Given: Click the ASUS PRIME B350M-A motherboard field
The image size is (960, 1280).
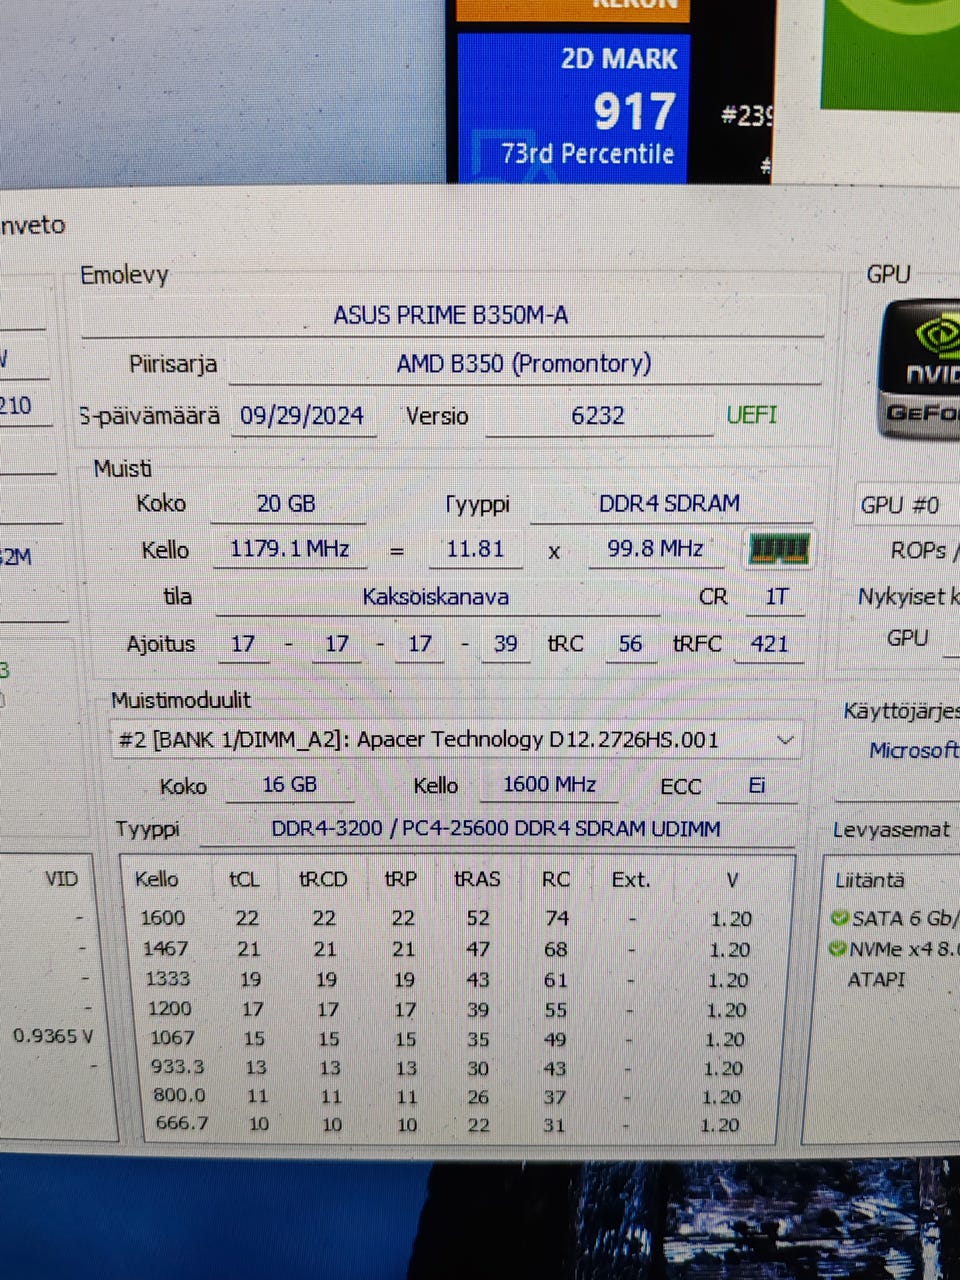Looking at the screenshot, I should pyautogui.click(x=451, y=316).
